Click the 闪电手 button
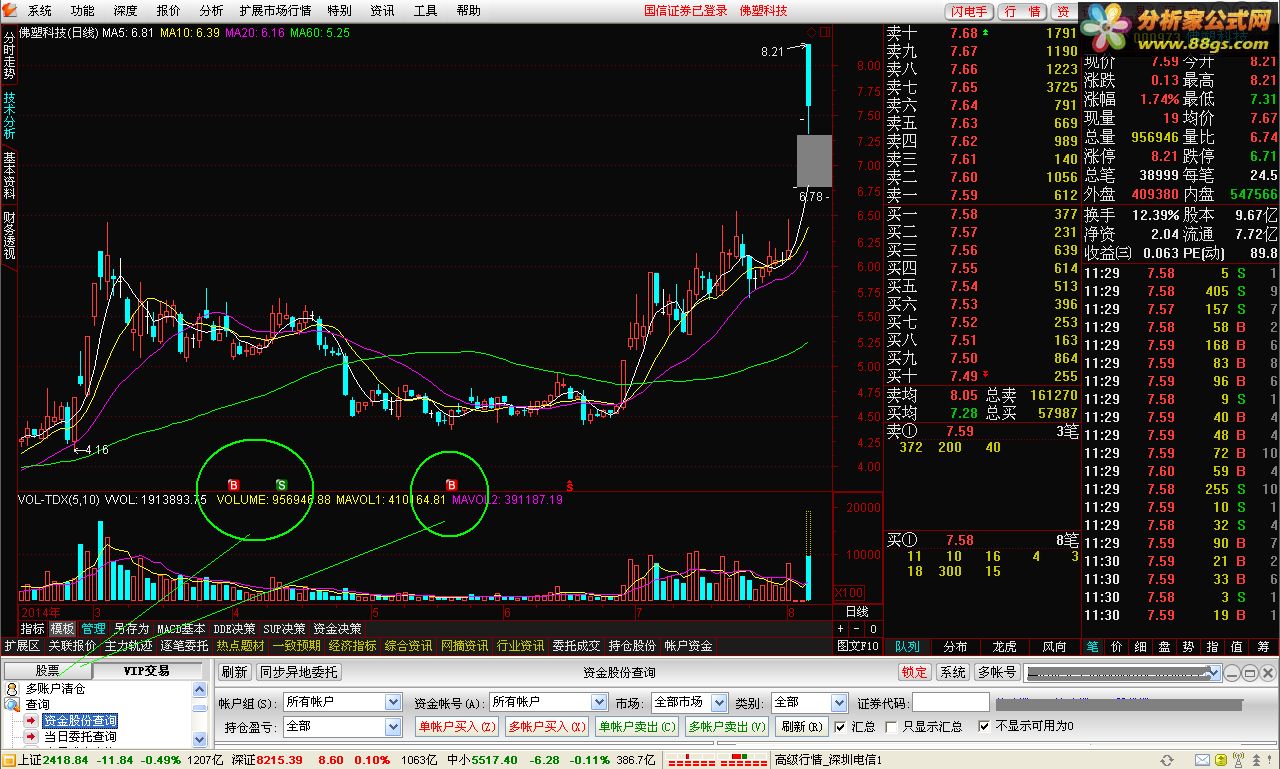The image size is (1280, 769). click(x=970, y=11)
